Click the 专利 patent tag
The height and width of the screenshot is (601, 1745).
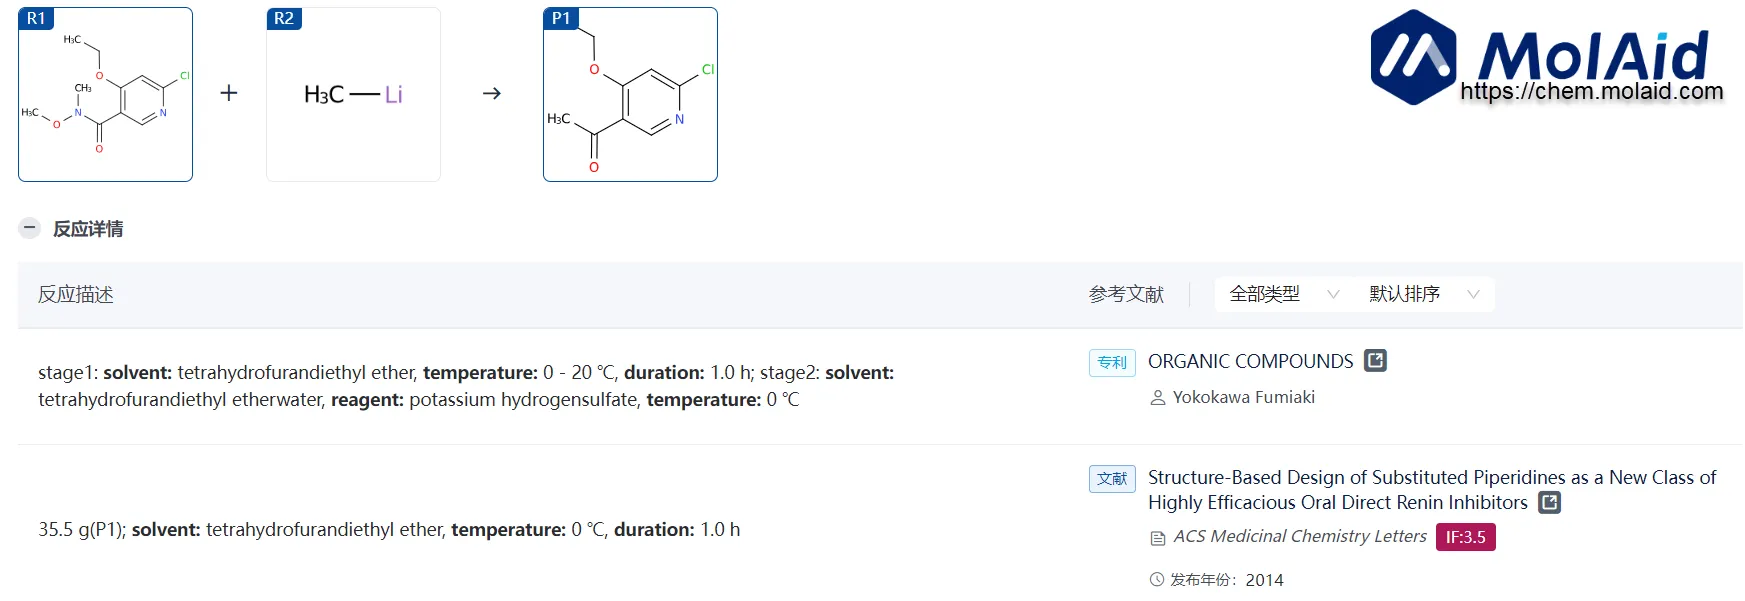click(1112, 362)
